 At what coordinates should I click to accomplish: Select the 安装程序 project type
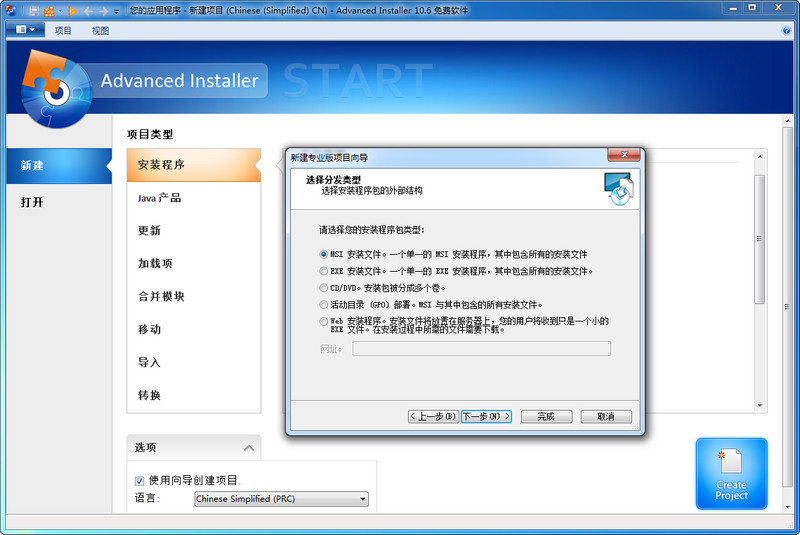[194, 165]
